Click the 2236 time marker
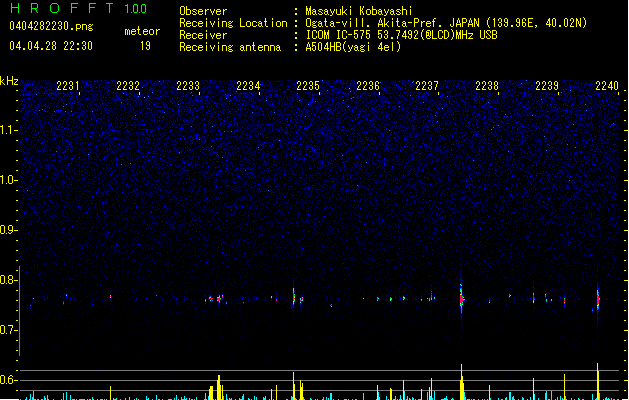 (x=368, y=86)
